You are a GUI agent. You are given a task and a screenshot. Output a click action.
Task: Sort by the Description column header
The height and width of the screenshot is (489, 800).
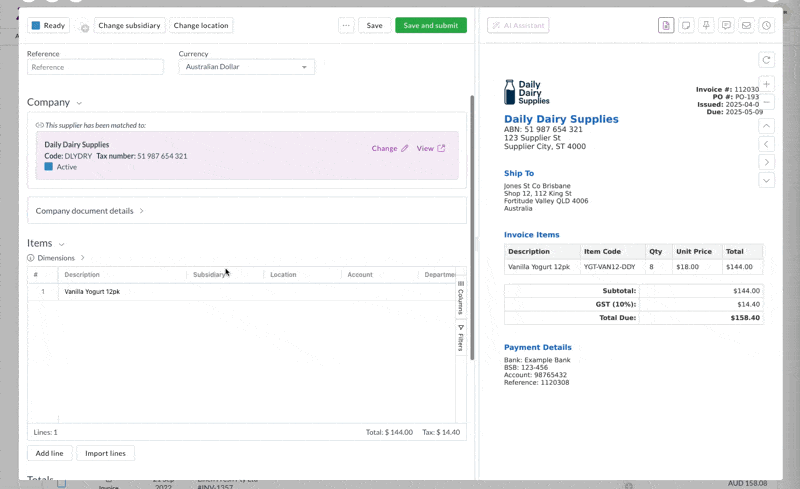(x=82, y=275)
